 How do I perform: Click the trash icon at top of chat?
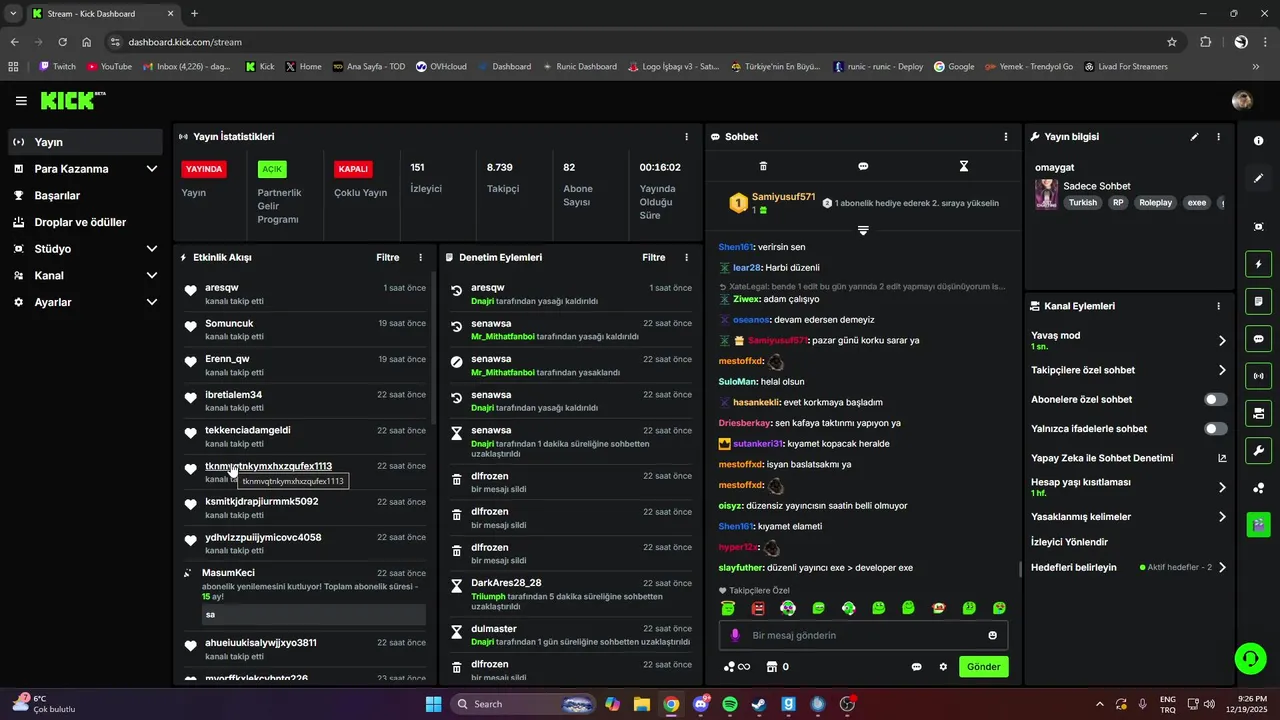point(763,166)
